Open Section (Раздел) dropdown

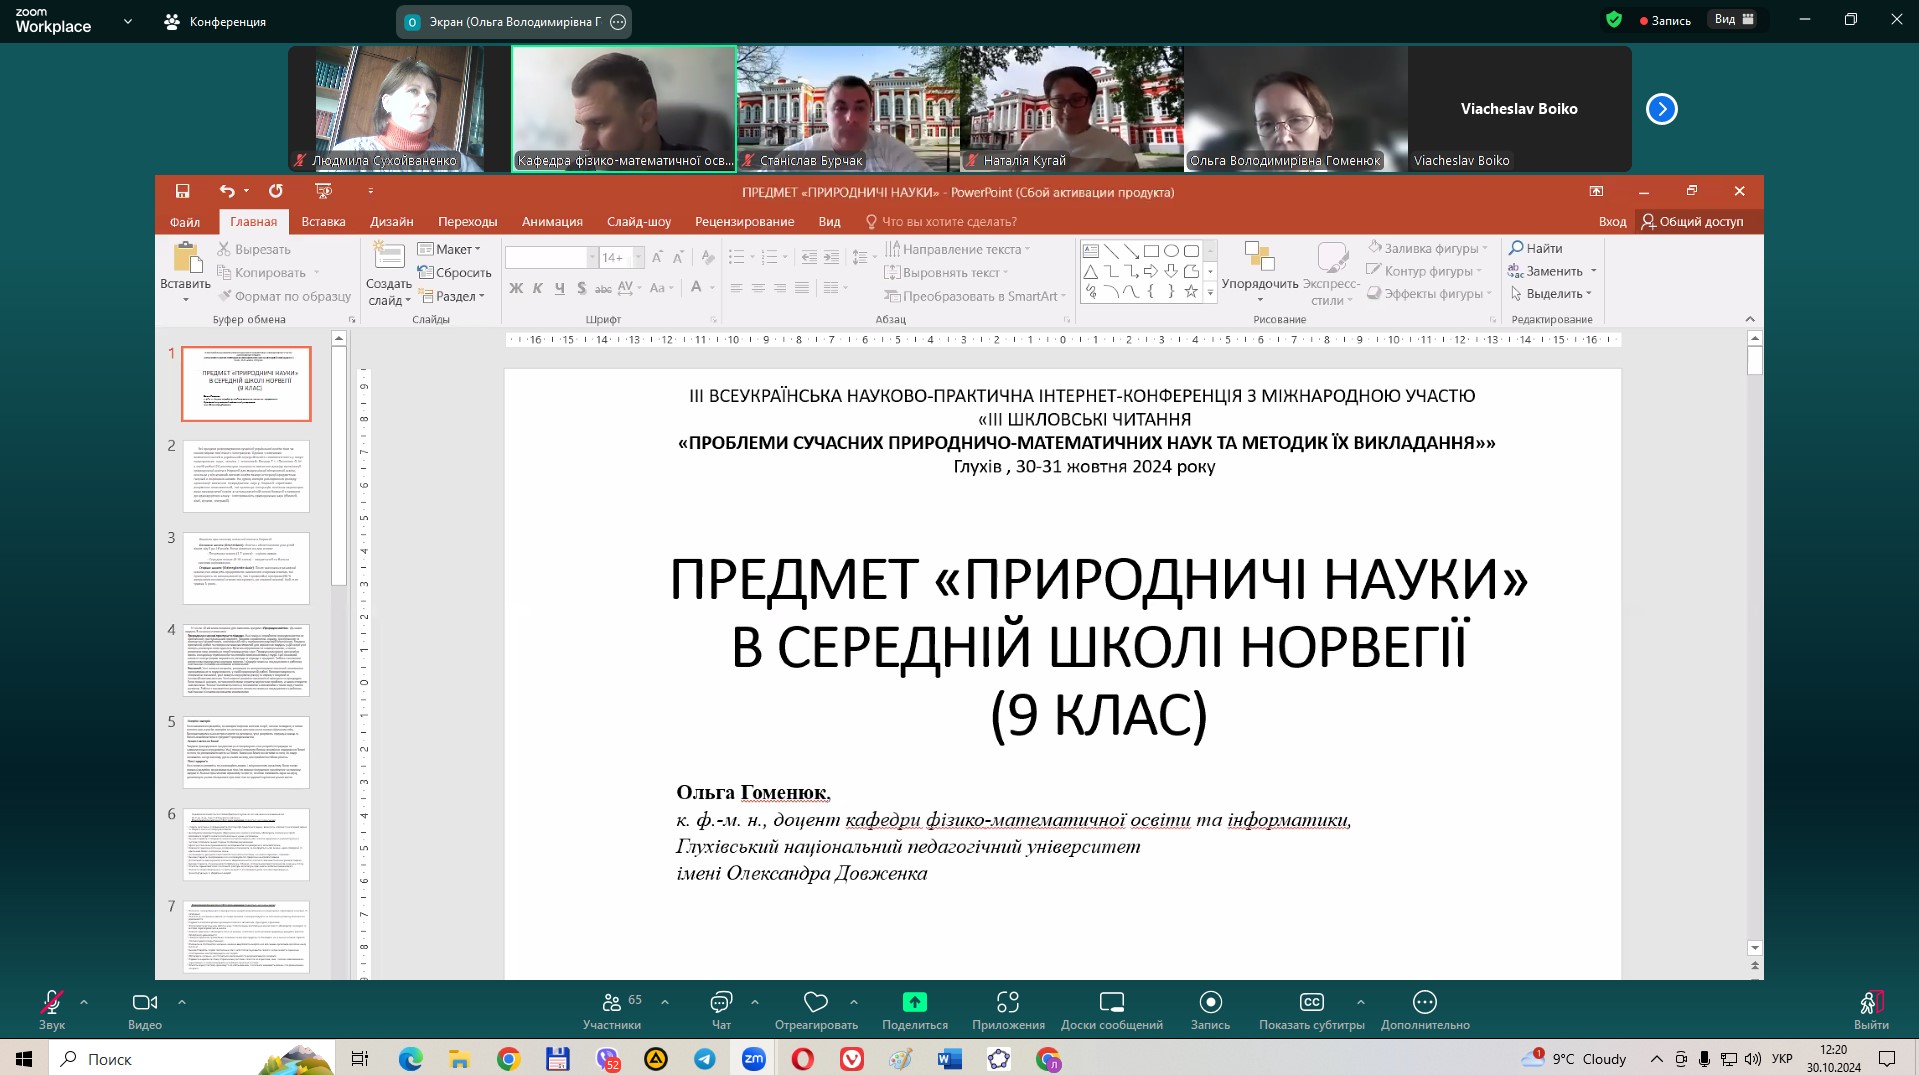452,296
